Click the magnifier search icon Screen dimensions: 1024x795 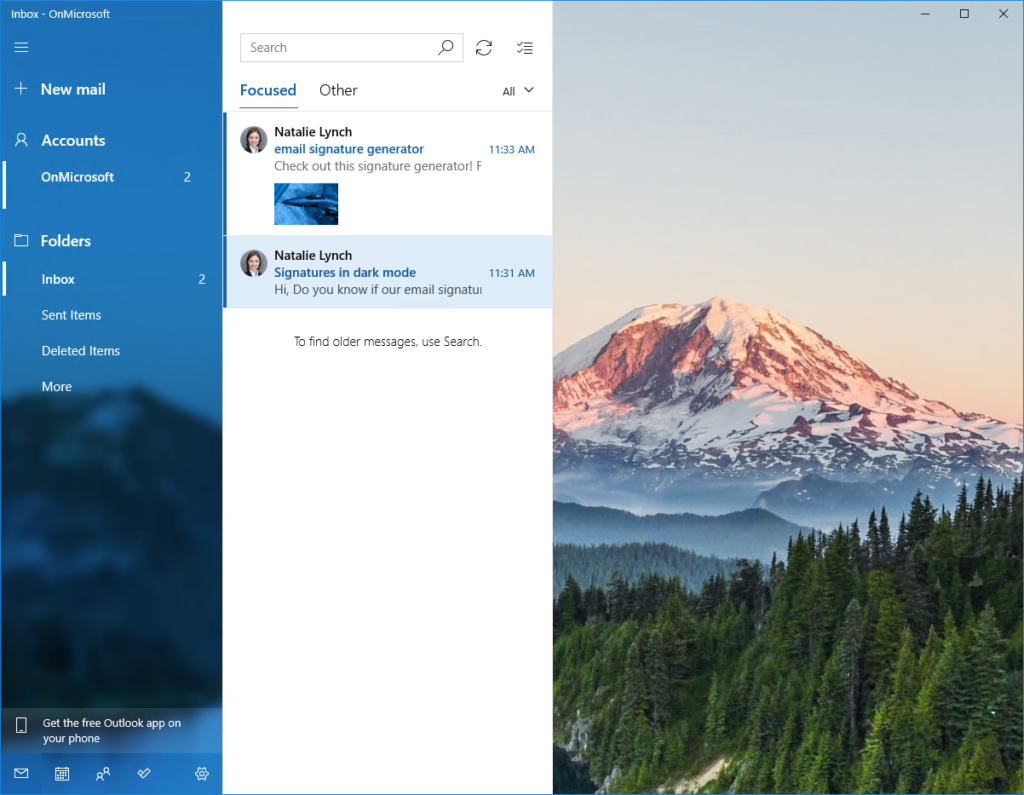pos(446,47)
